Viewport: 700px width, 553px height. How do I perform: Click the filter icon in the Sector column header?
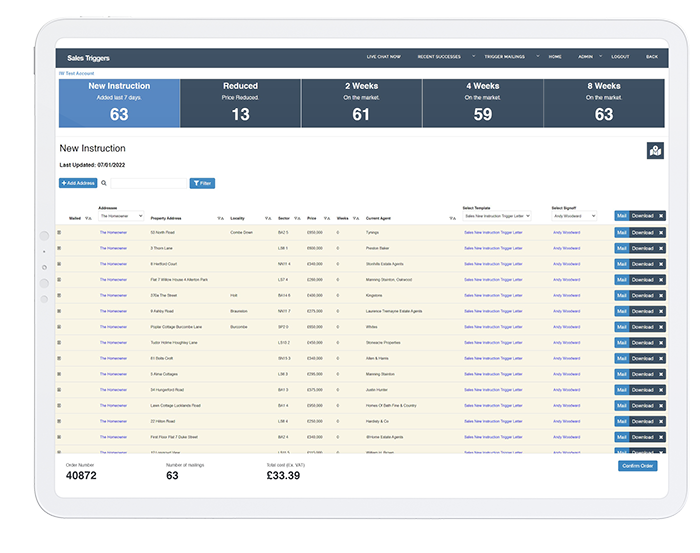[297, 217]
